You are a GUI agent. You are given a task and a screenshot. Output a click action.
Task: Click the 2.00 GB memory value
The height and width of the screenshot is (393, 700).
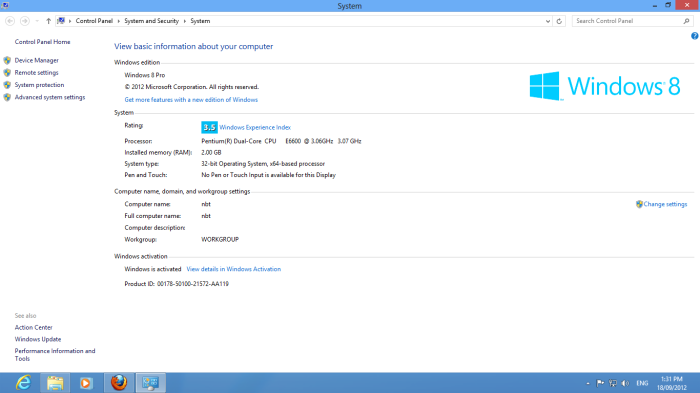(x=211, y=152)
